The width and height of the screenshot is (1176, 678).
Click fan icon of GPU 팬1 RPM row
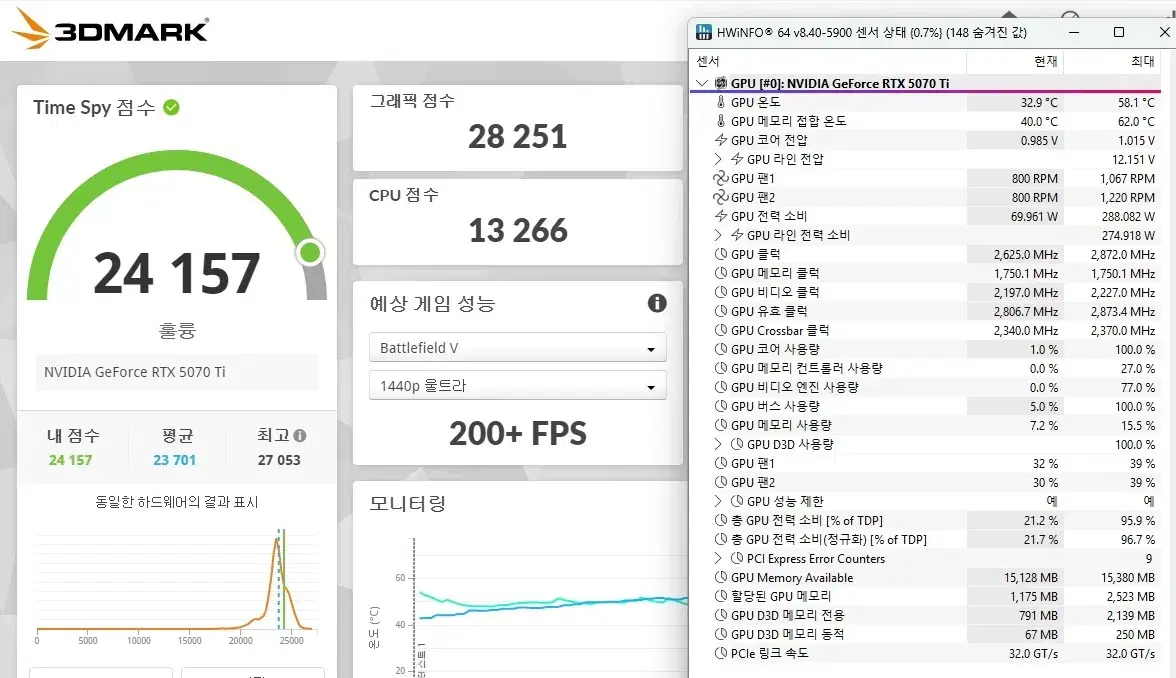point(721,178)
